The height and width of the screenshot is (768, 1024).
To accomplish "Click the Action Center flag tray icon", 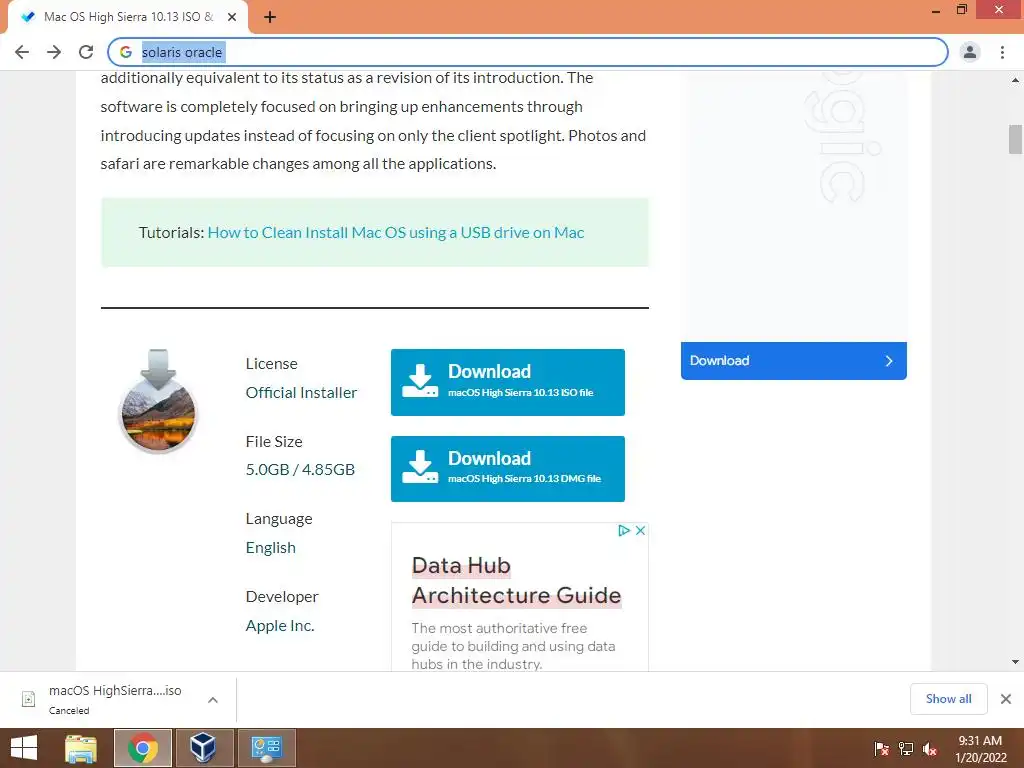I will pyautogui.click(x=882, y=748).
